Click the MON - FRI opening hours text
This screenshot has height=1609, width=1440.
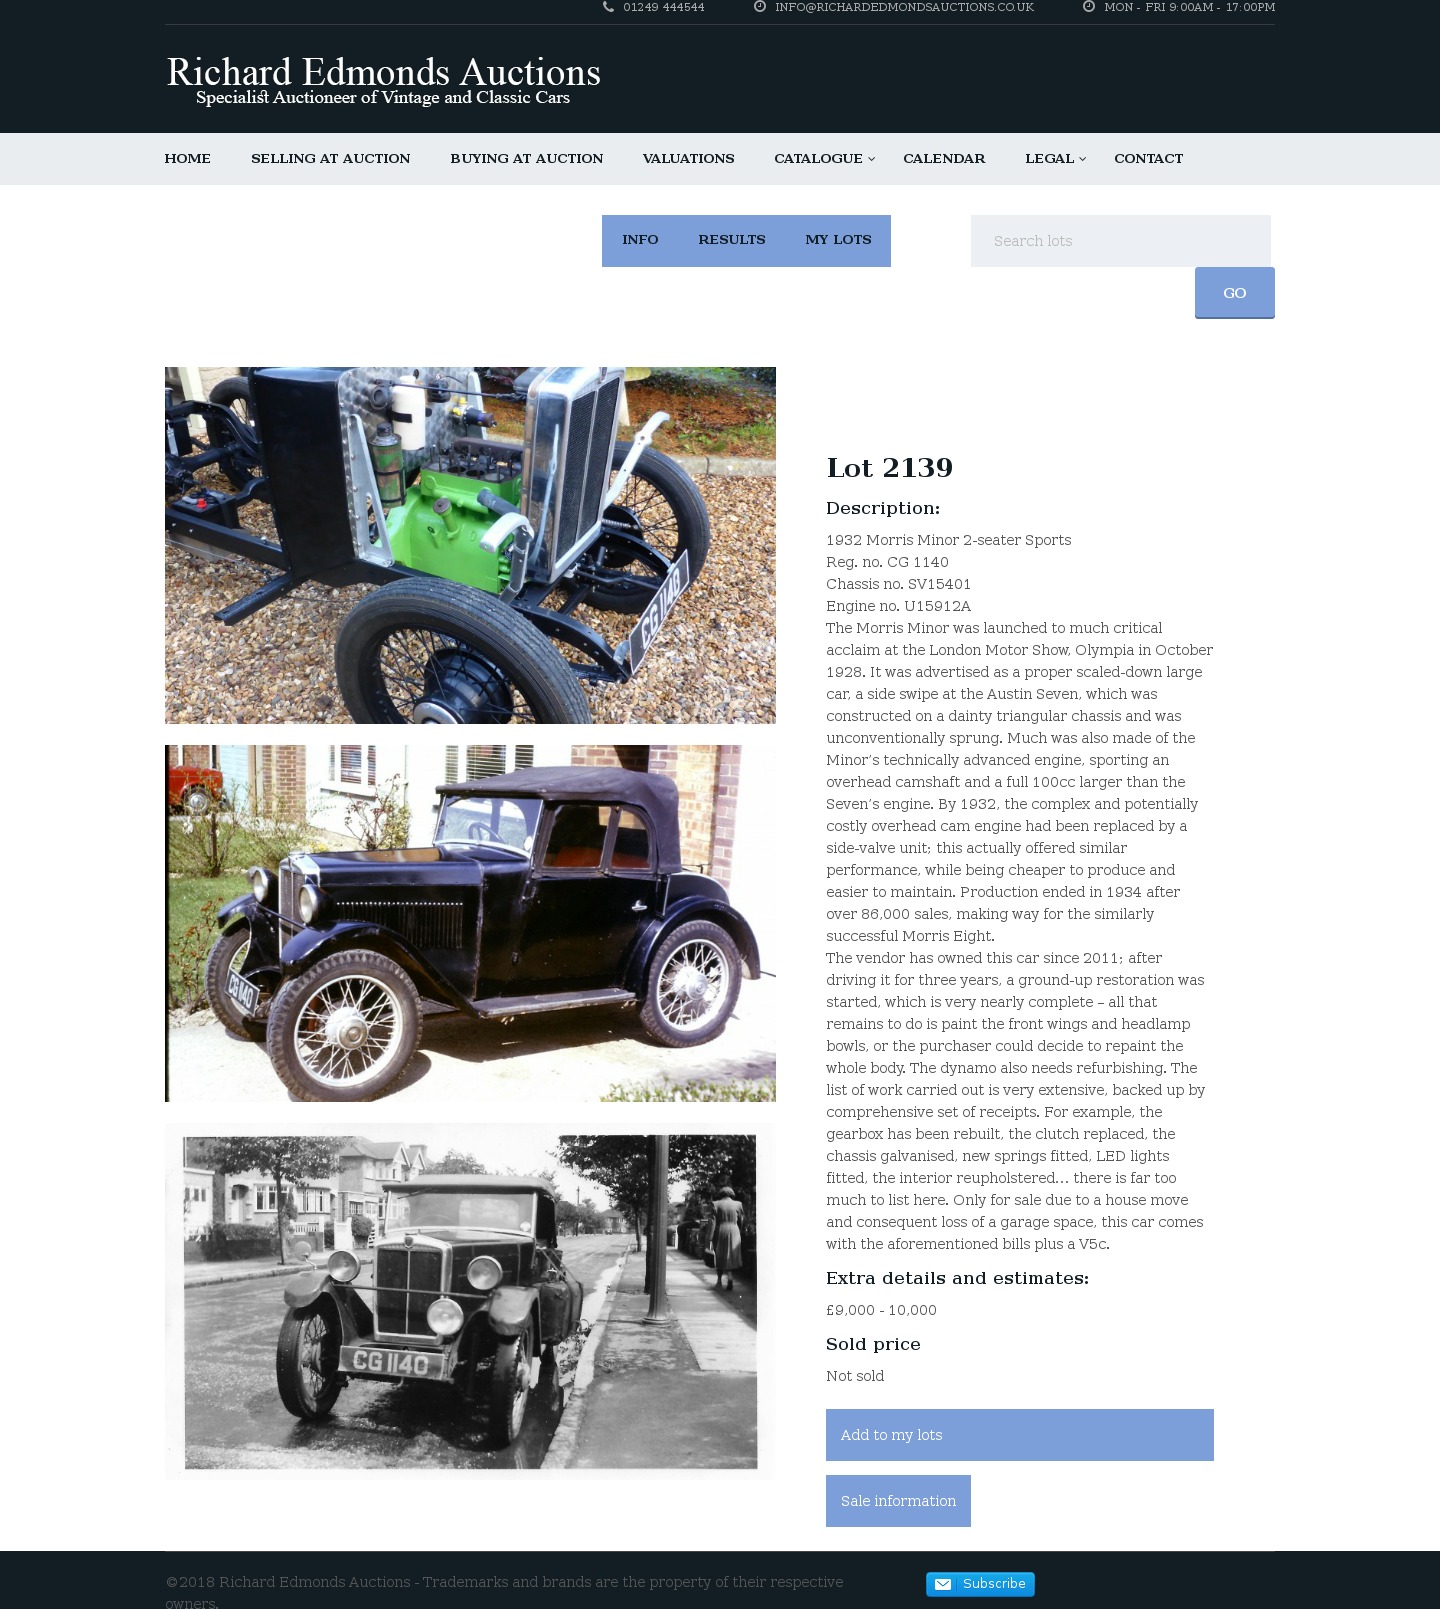(x=1189, y=7)
